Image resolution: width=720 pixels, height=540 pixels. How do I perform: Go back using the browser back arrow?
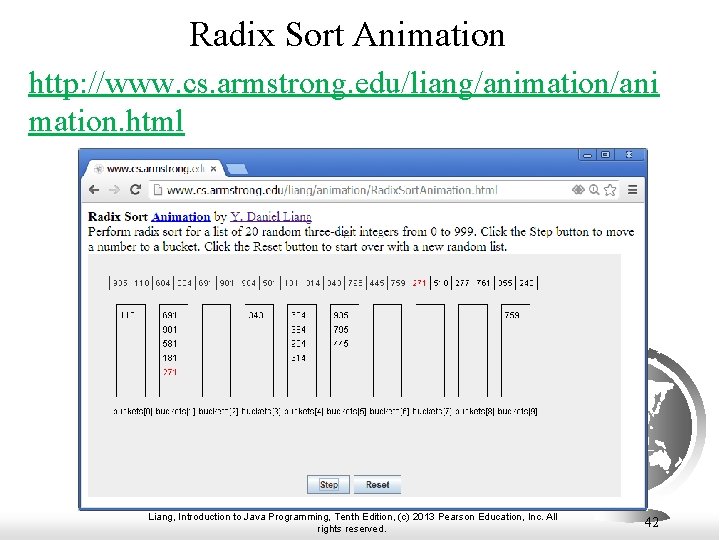[94, 190]
